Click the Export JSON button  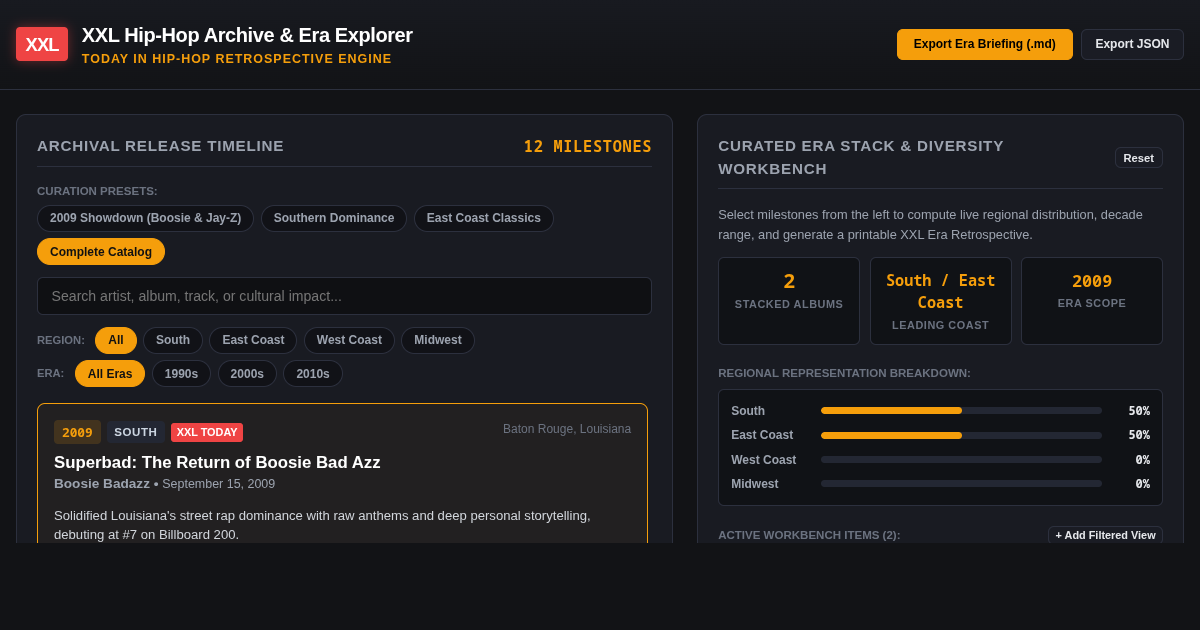tap(1132, 44)
